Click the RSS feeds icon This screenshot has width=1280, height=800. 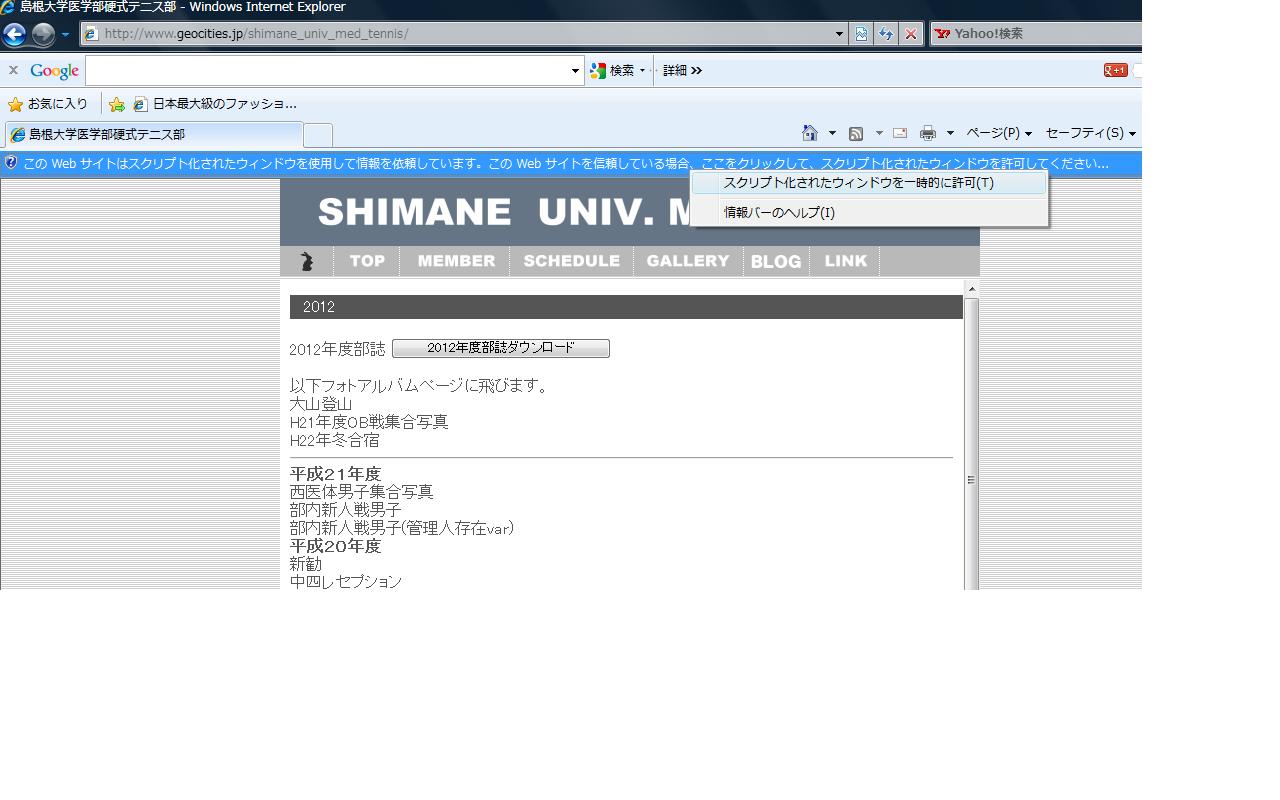point(856,133)
